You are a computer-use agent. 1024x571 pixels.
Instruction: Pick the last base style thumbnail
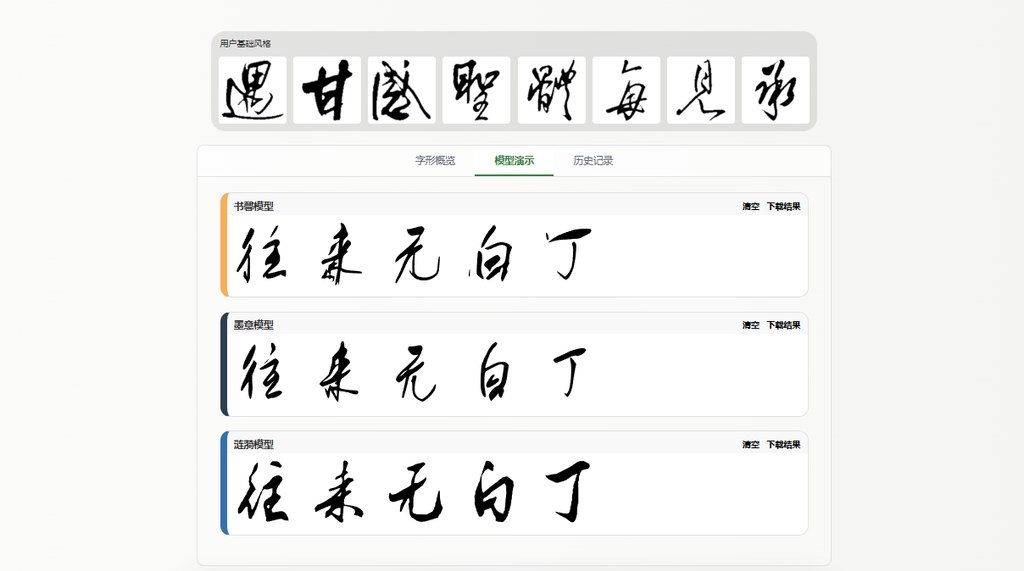point(776,90)
